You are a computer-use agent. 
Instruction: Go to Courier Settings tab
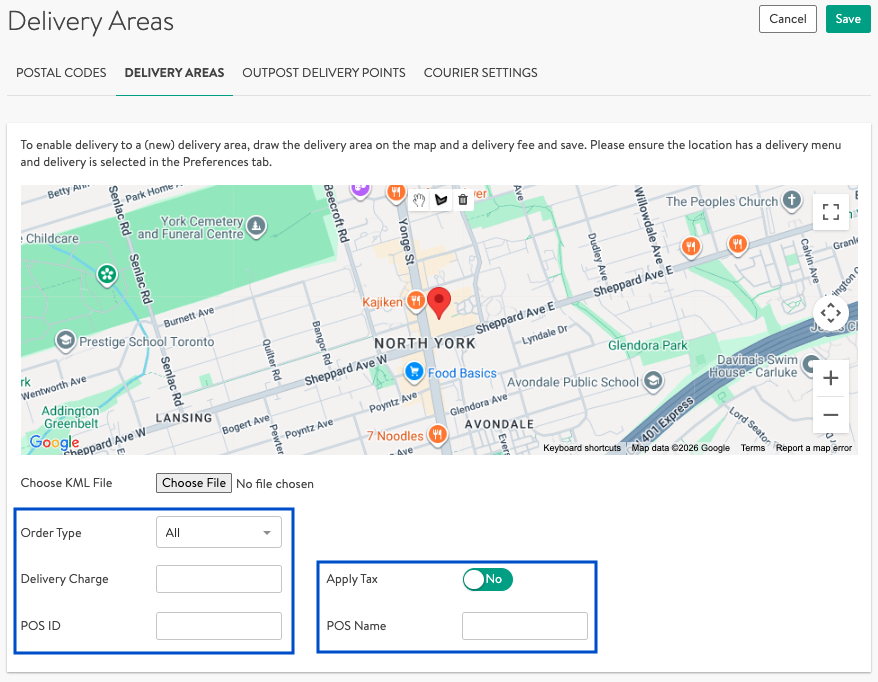click(480, 73)
